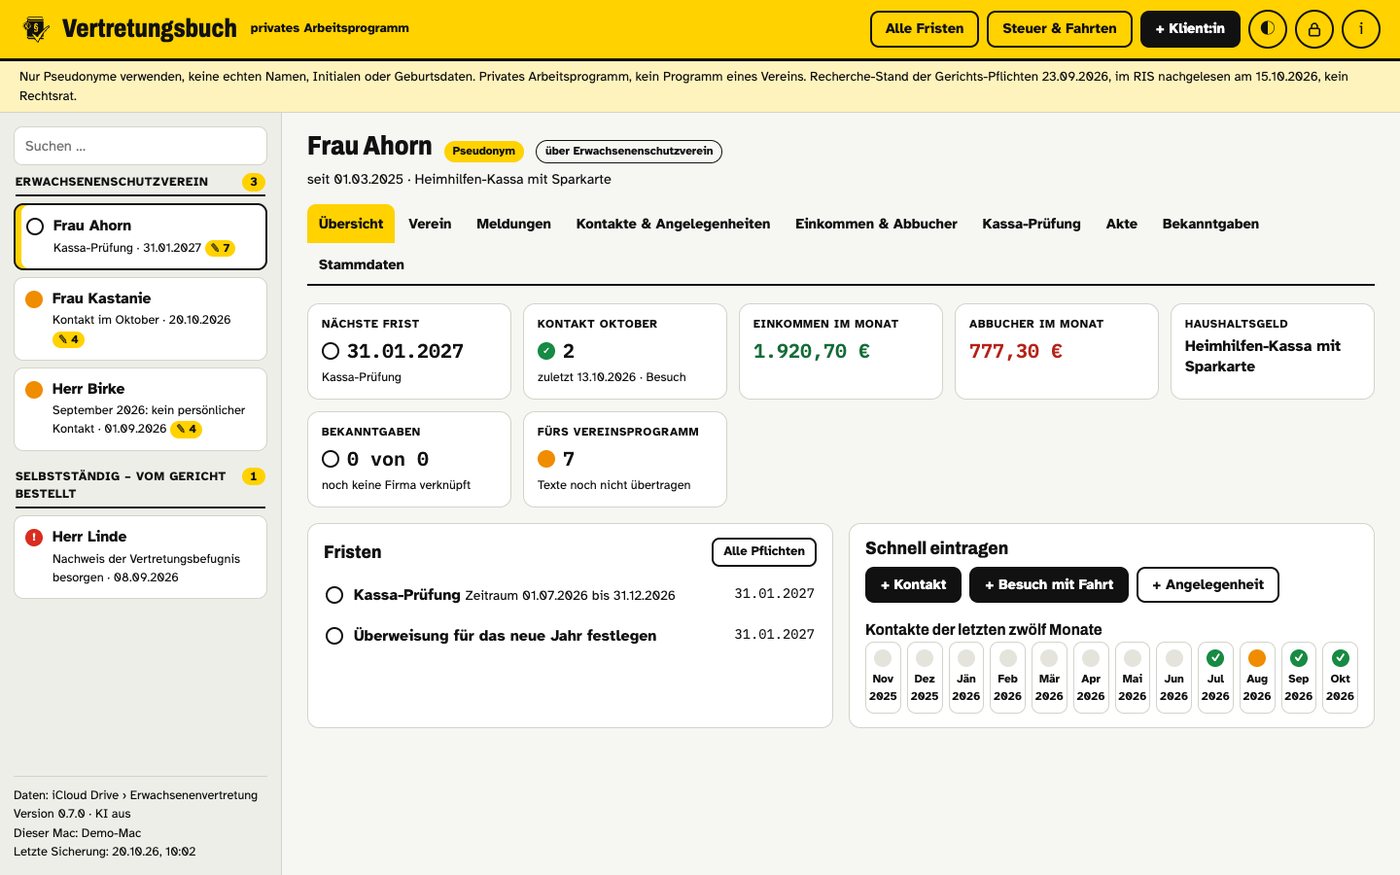Click the Alle Pflichten button
The width and height of the screenshot is (1400, 875).
coord(764,552)
